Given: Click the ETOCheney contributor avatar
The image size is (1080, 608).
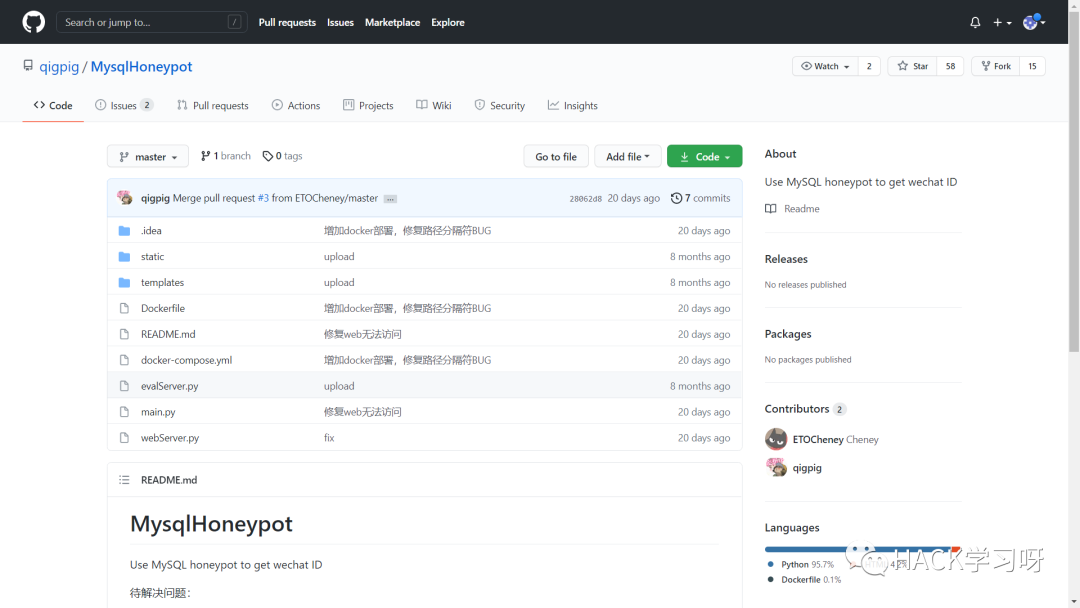Looking at the screenshot, I should click(776, 439).
